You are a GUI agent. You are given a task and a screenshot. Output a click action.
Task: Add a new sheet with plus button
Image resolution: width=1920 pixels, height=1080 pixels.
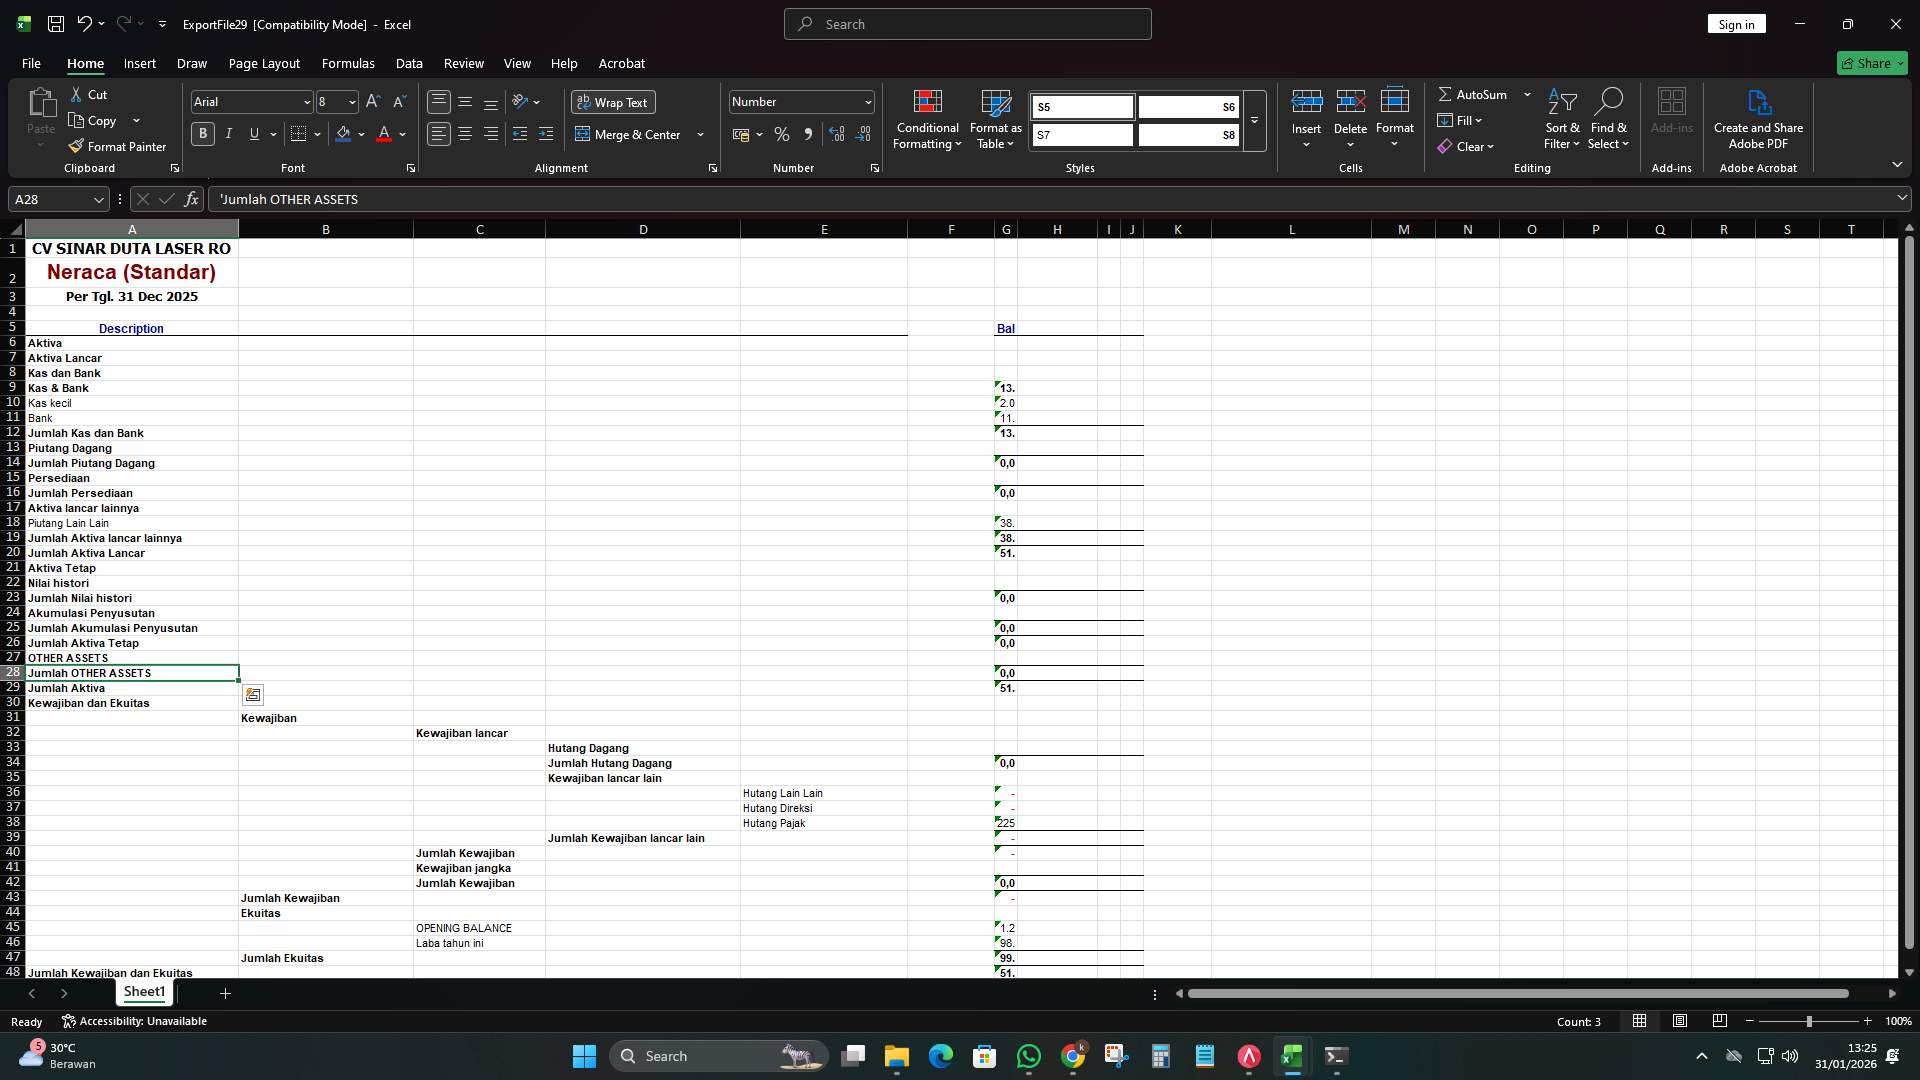pos(225,993)
